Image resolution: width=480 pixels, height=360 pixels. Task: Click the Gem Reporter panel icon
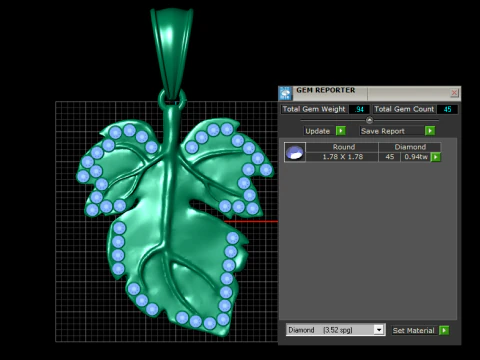pyautogui.click(x=285, y=93)
